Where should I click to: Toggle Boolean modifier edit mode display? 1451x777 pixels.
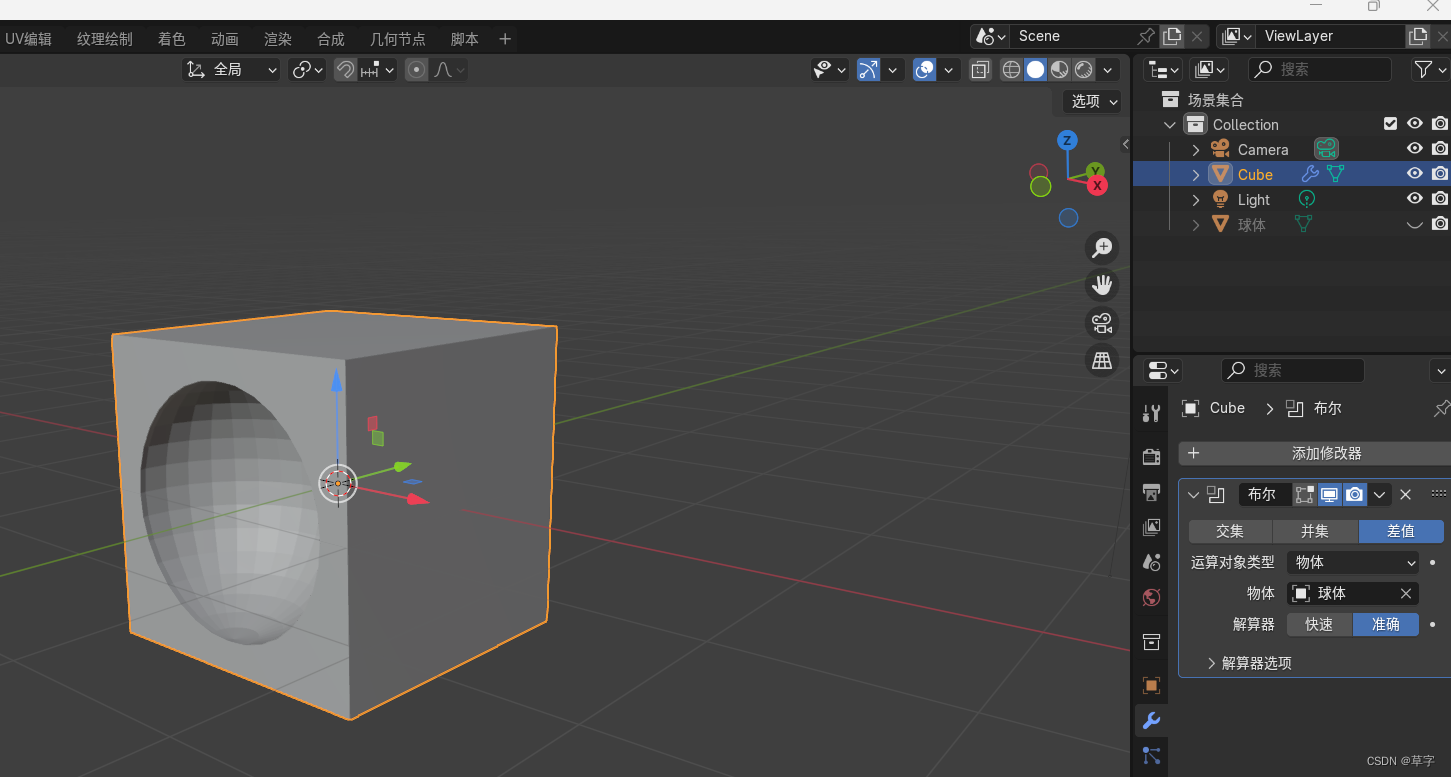(x=1304, y=494)
